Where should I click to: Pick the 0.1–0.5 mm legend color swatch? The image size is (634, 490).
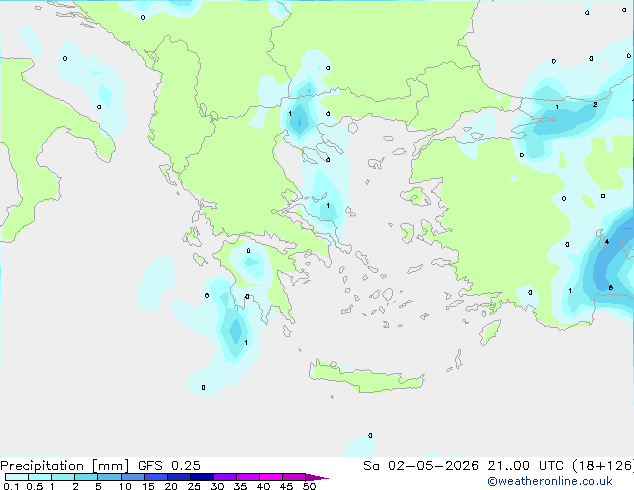coord(17,477)
